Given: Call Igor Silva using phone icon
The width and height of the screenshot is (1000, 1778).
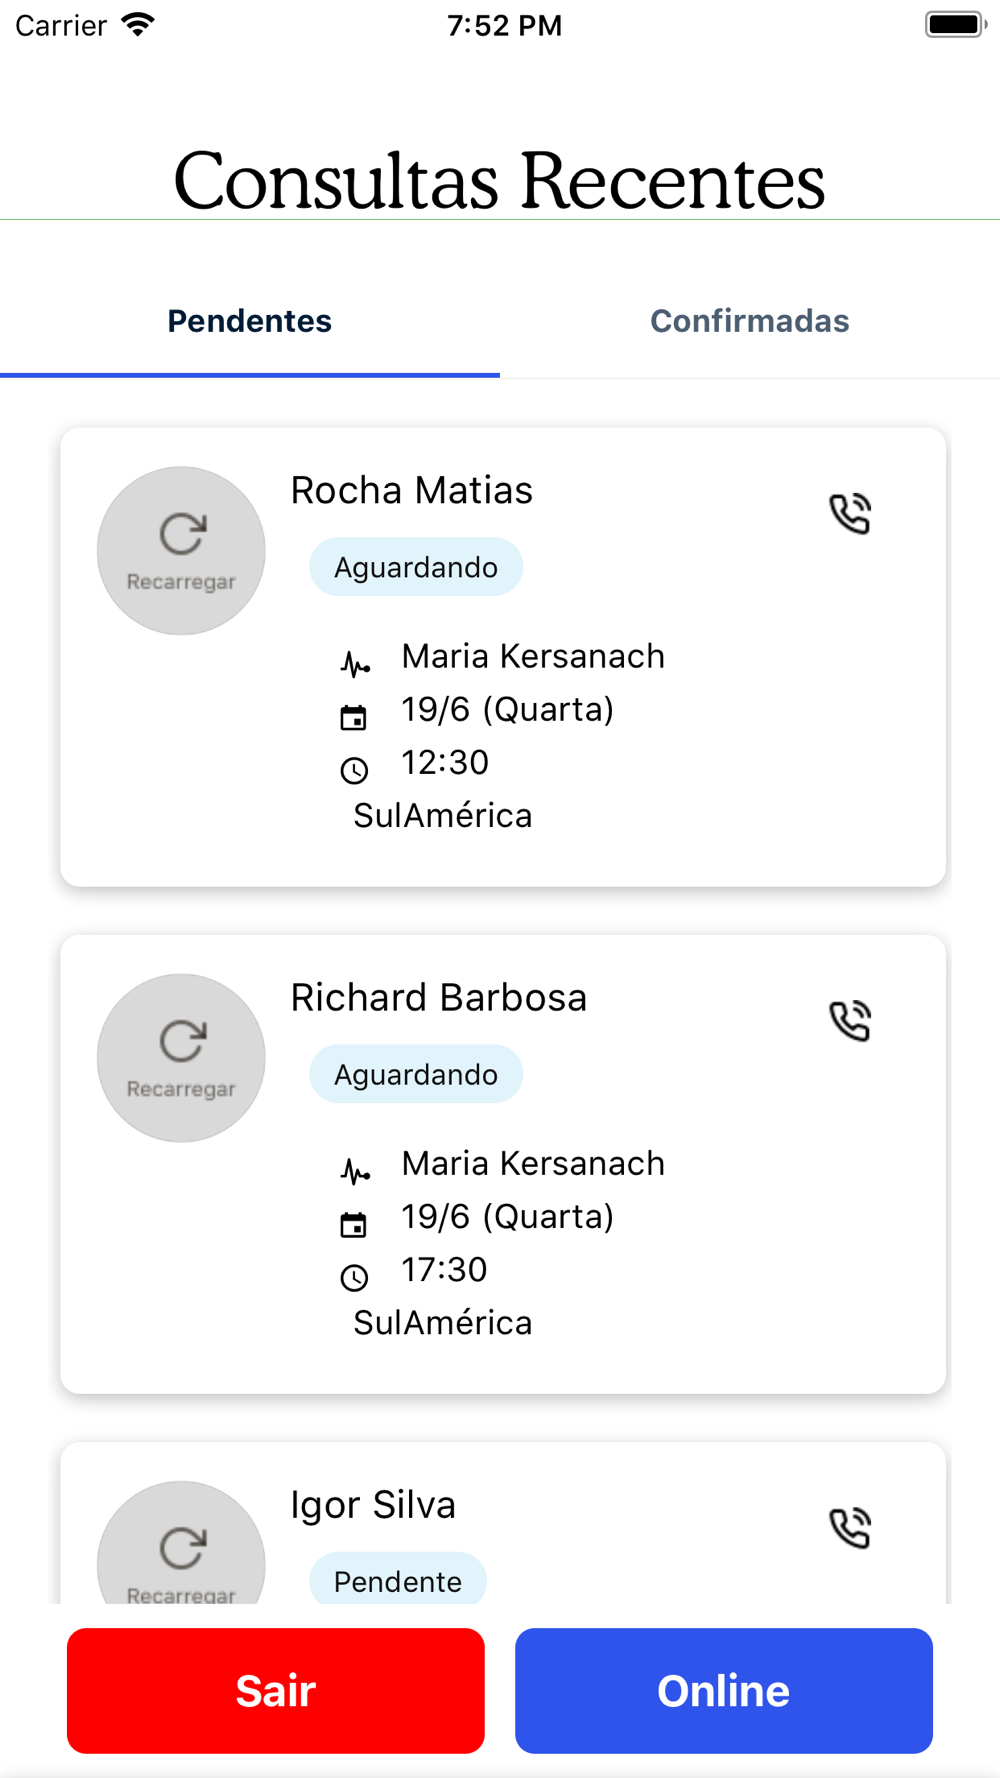Looking at the screenshot, I should tap(850, 1528).
